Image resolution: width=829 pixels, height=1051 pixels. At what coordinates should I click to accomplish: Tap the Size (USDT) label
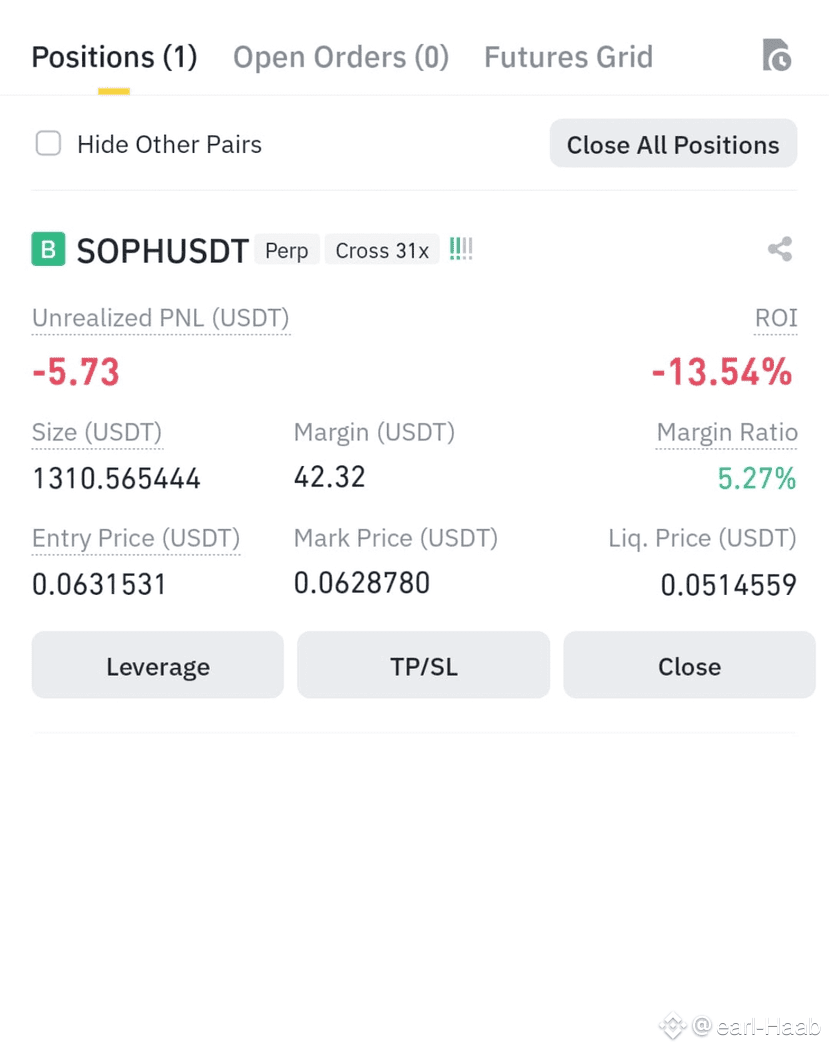pos(97,432)
